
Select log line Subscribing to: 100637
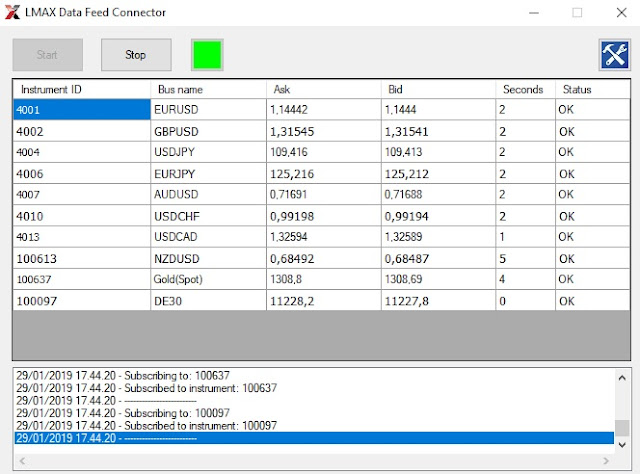pos(314,375)
